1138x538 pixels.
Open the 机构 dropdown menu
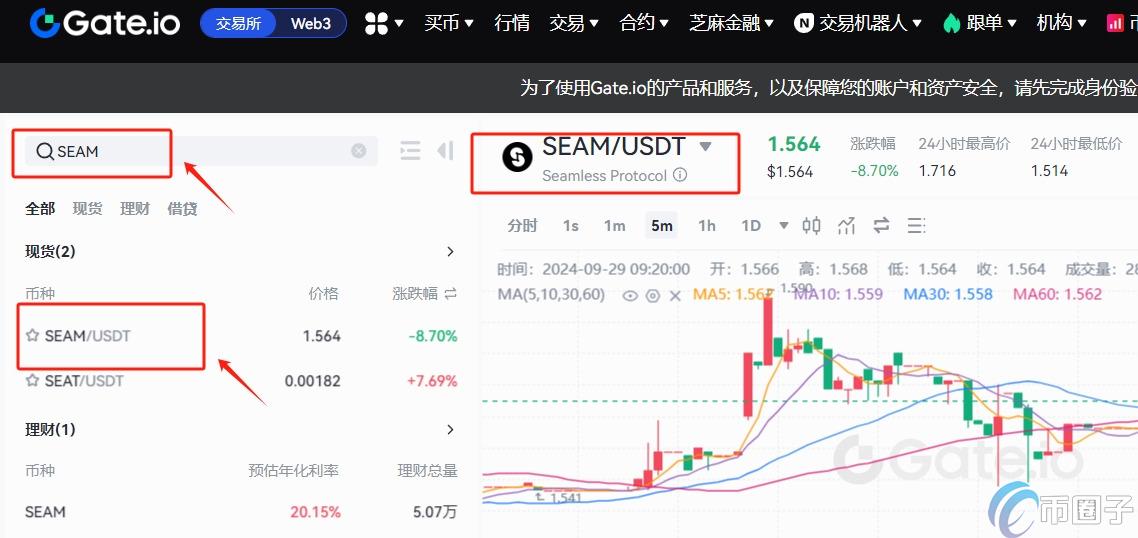tap(1061, 23)
